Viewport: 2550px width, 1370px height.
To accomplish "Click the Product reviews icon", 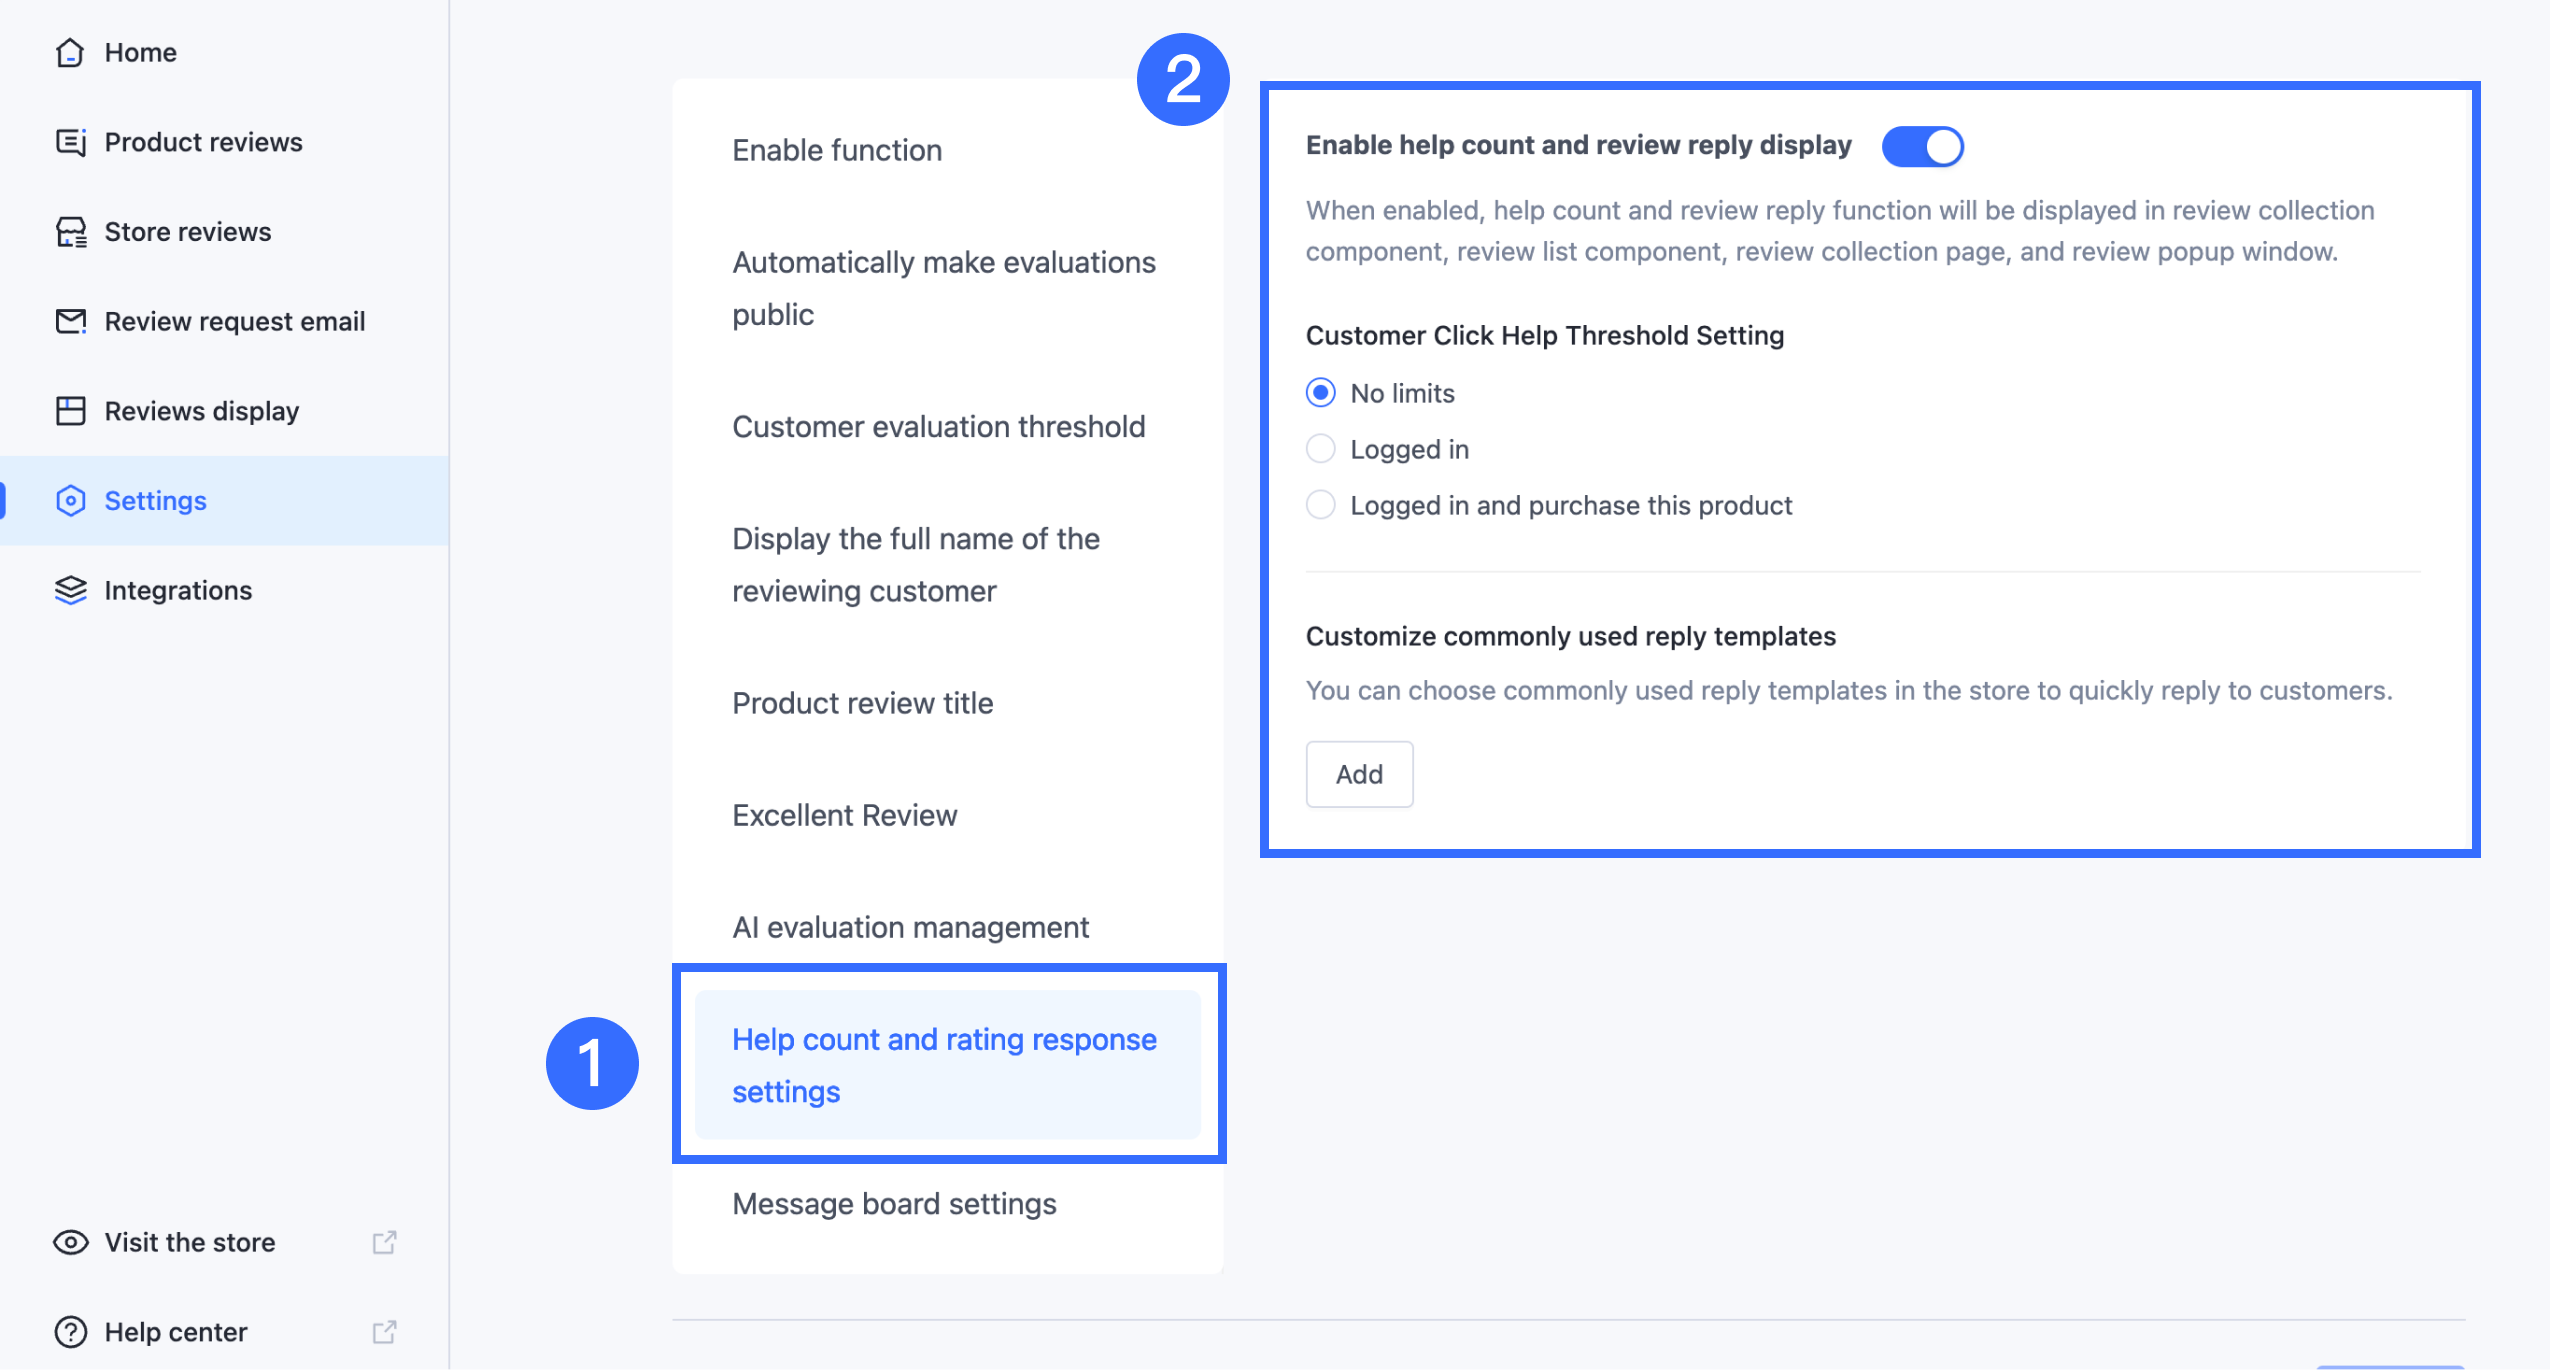I will [x=70, y=142].
